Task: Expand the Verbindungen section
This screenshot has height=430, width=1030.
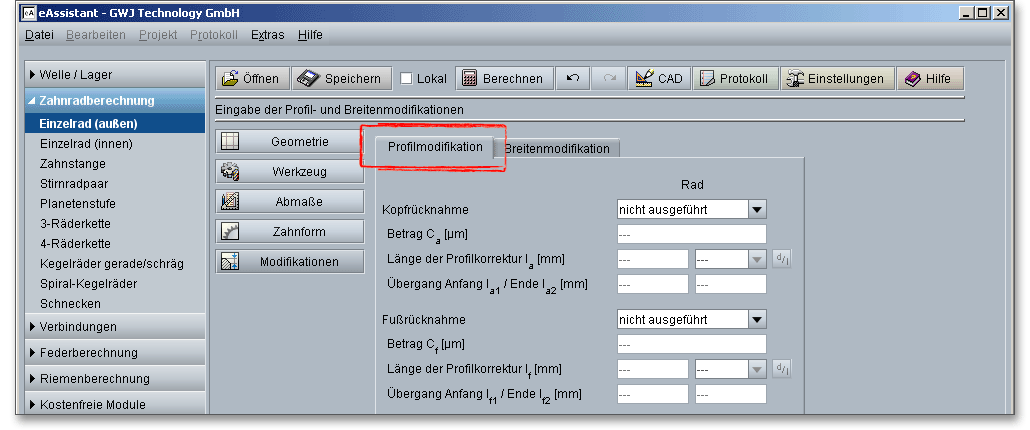Action: (78, 326)
